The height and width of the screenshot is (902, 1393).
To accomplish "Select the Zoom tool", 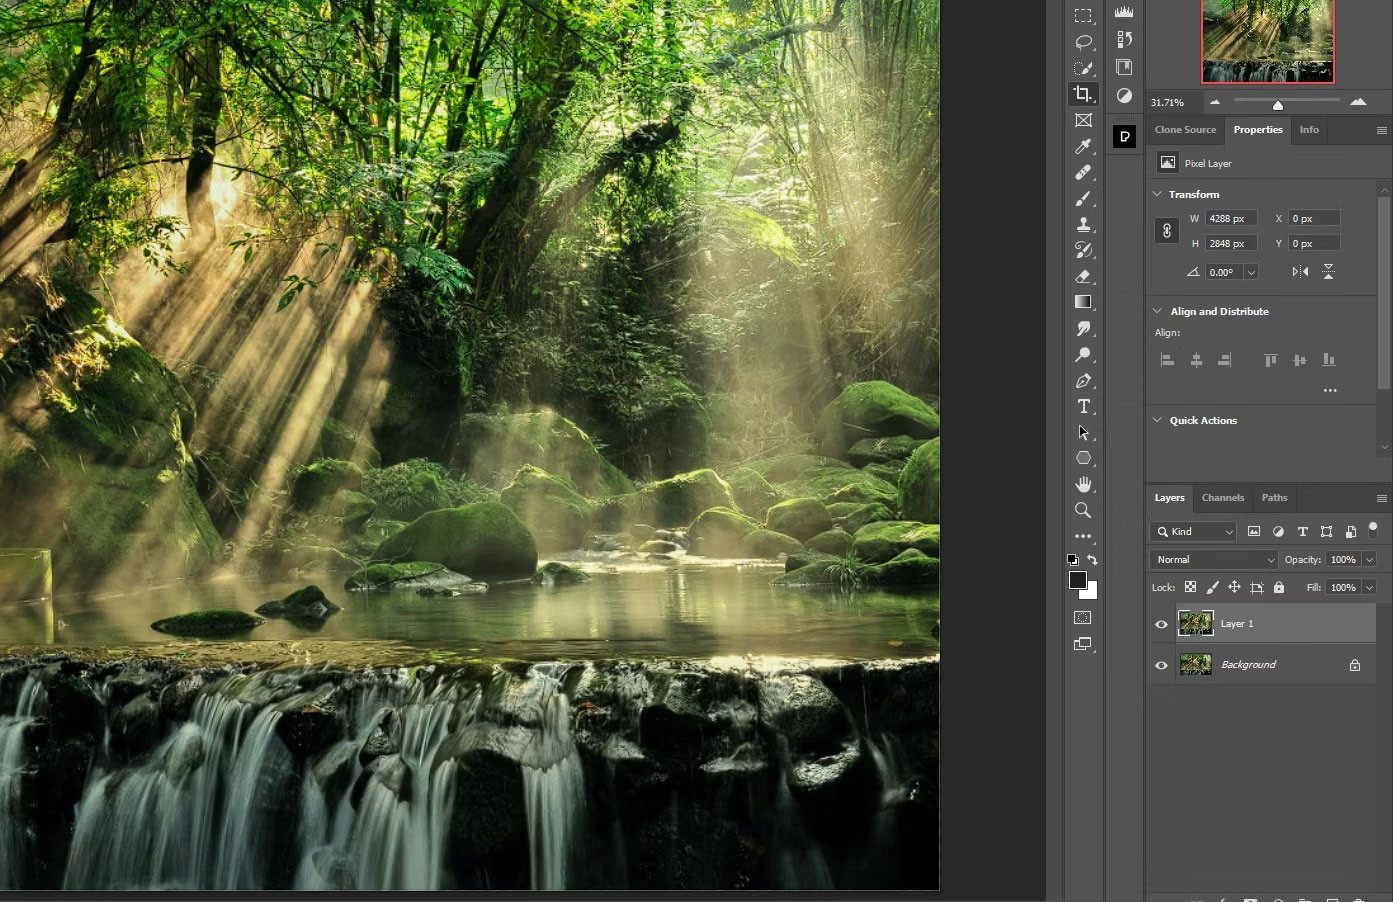I will click(1083, 510).
